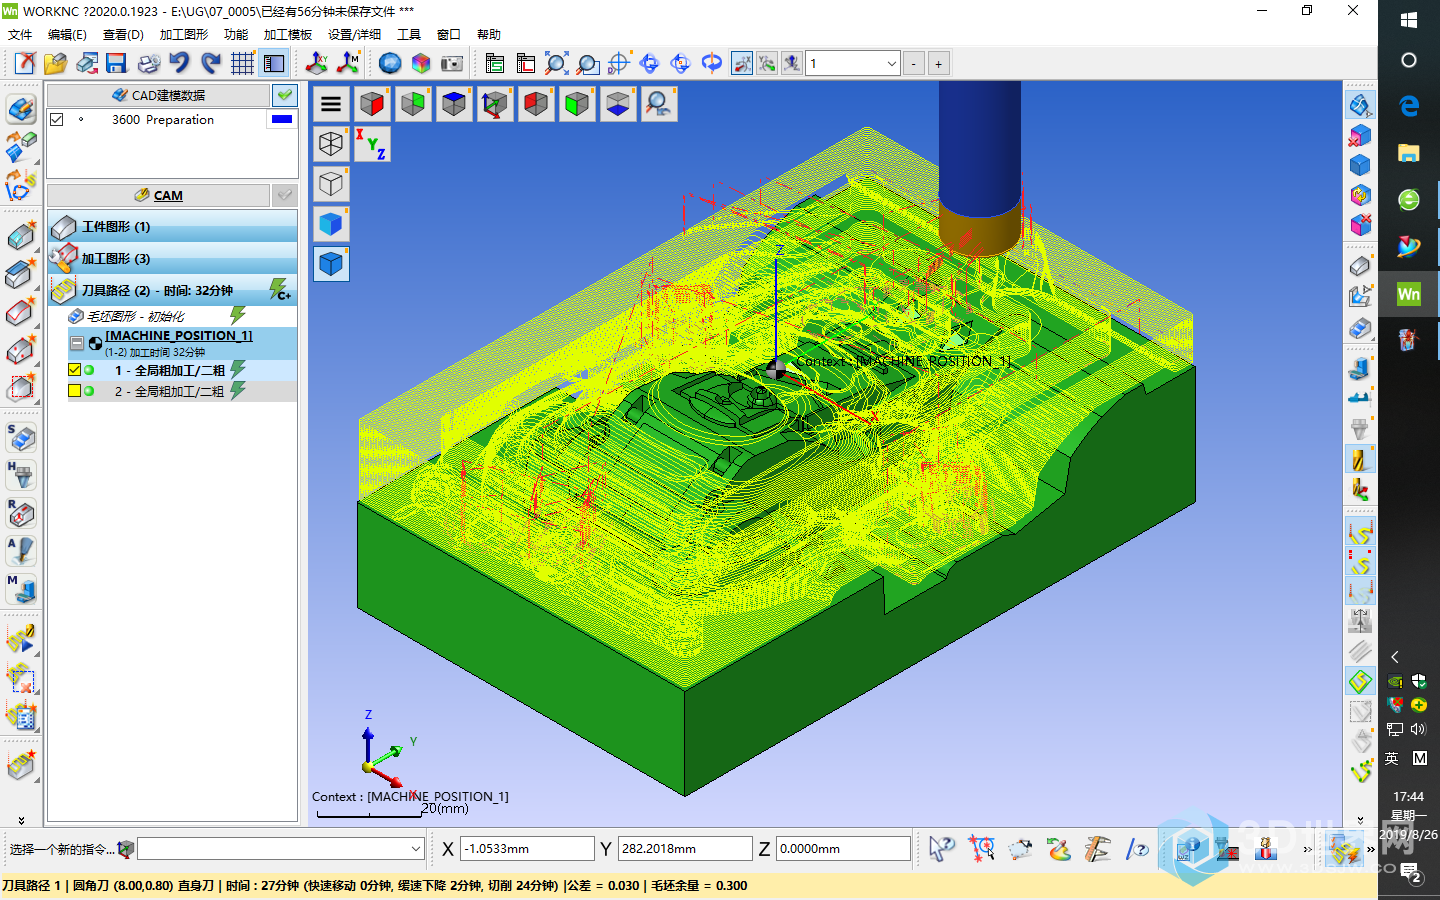The height and width of the screenshot is (900, 1440).
Task: Toggle yellow checkbox for toolpath 1
Action: pos(74,370)
